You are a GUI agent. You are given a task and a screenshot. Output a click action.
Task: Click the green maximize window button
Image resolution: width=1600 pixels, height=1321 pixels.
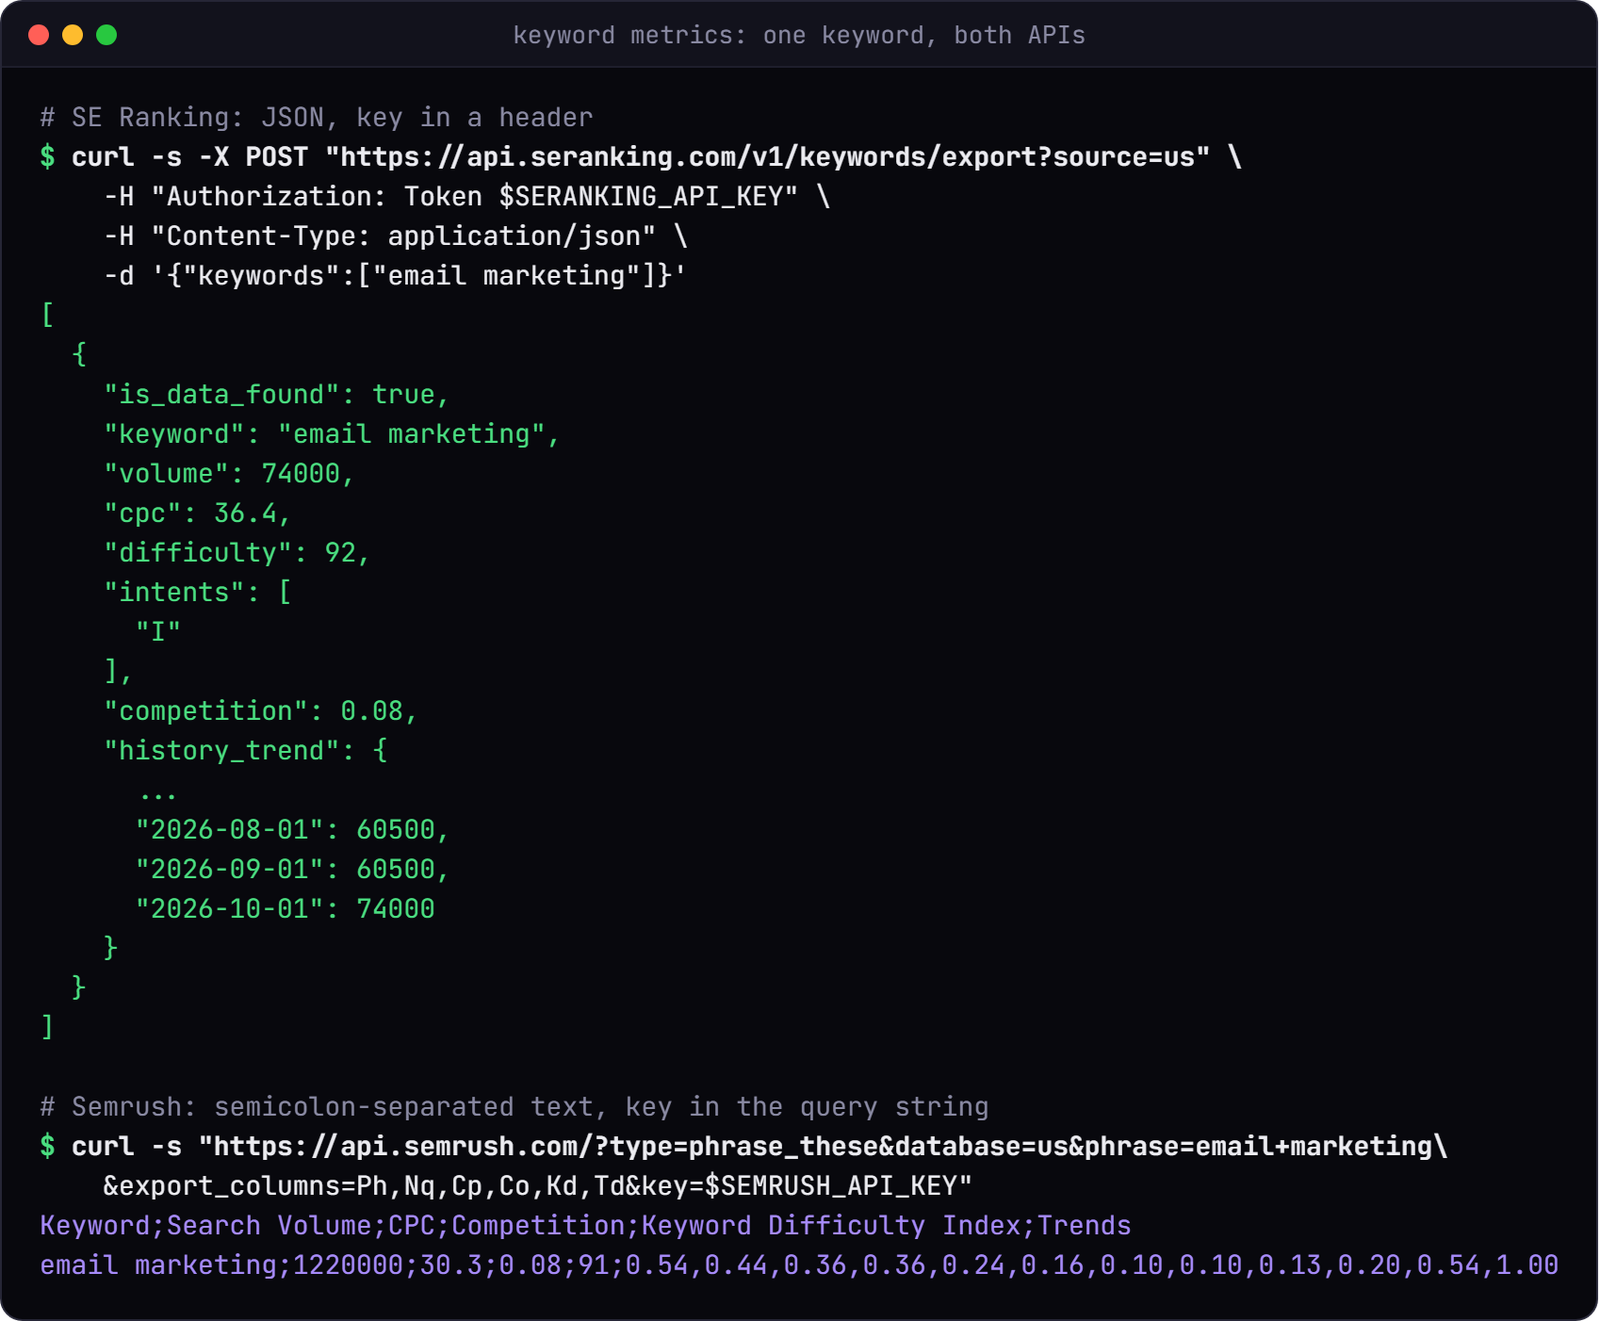click(107, 35)
